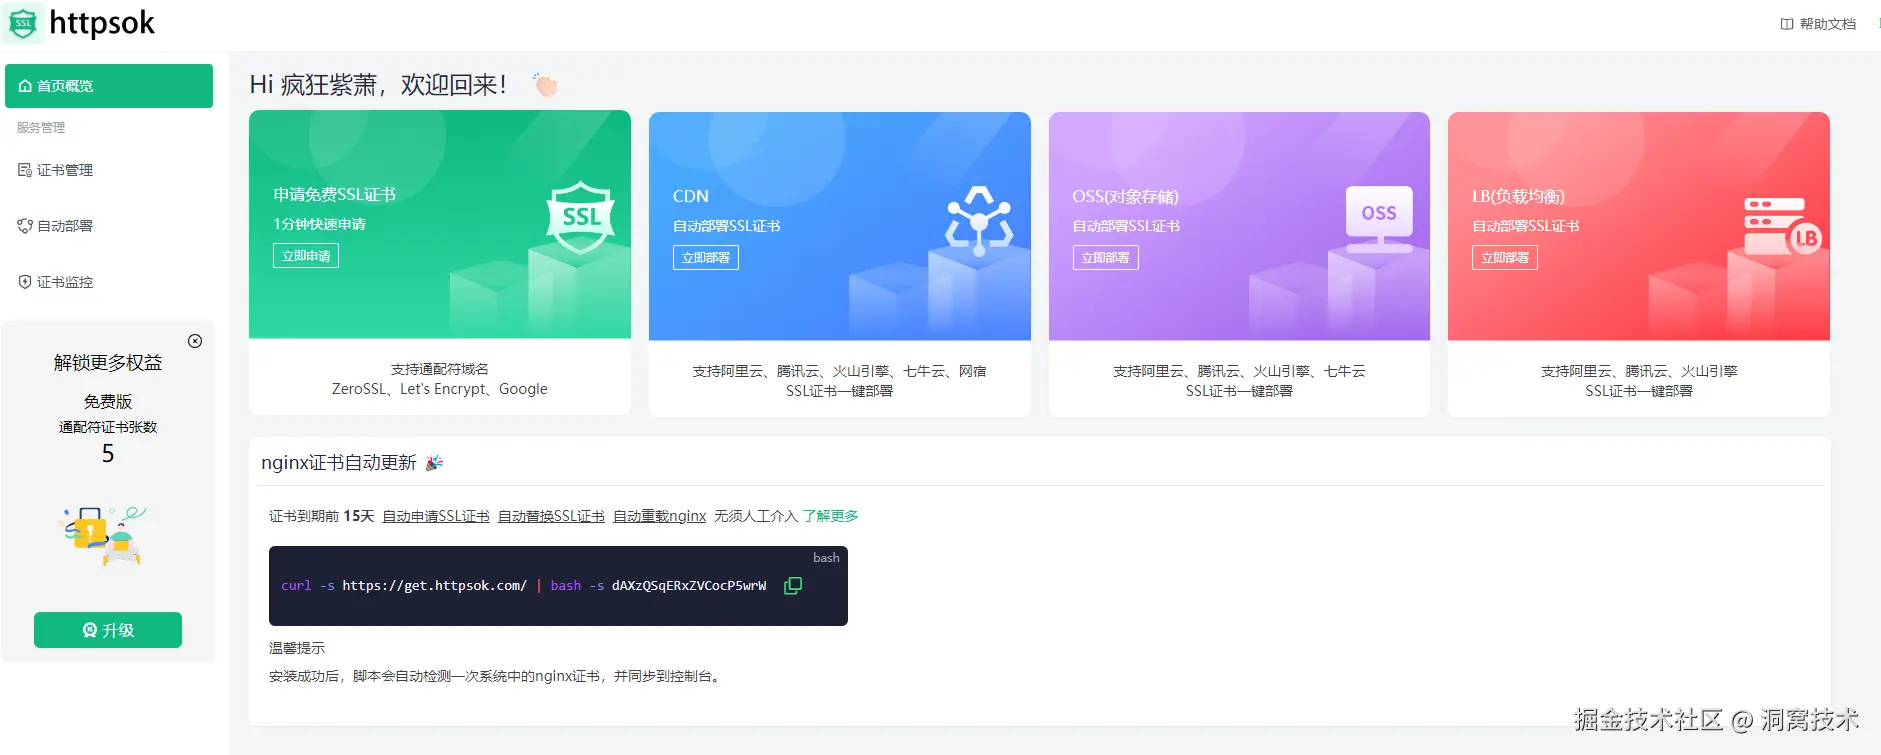Click the 免费版 plan label
1881x755 pixels.
pyautogui.click(x=108, y=401)
